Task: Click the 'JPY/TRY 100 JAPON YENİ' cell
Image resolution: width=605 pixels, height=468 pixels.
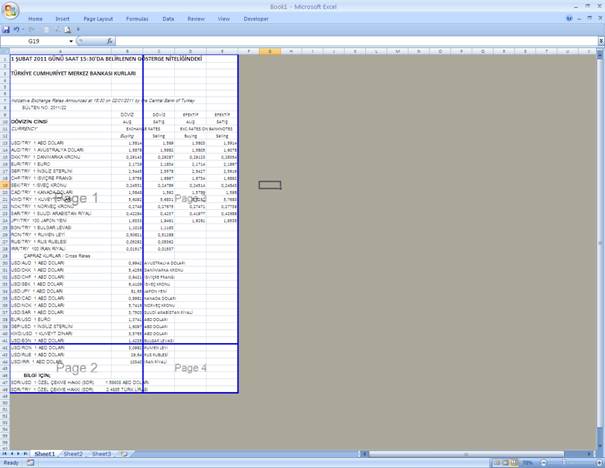Action: pyautogui.click(x=61, y=220)
